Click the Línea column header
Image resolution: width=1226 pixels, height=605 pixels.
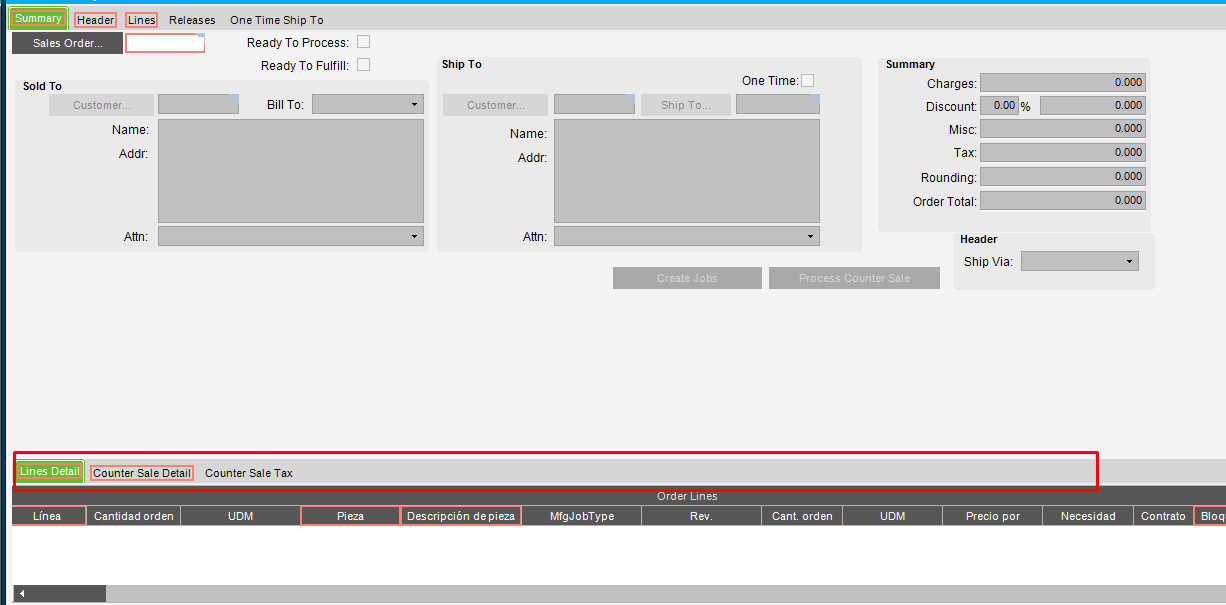point(48,516)
